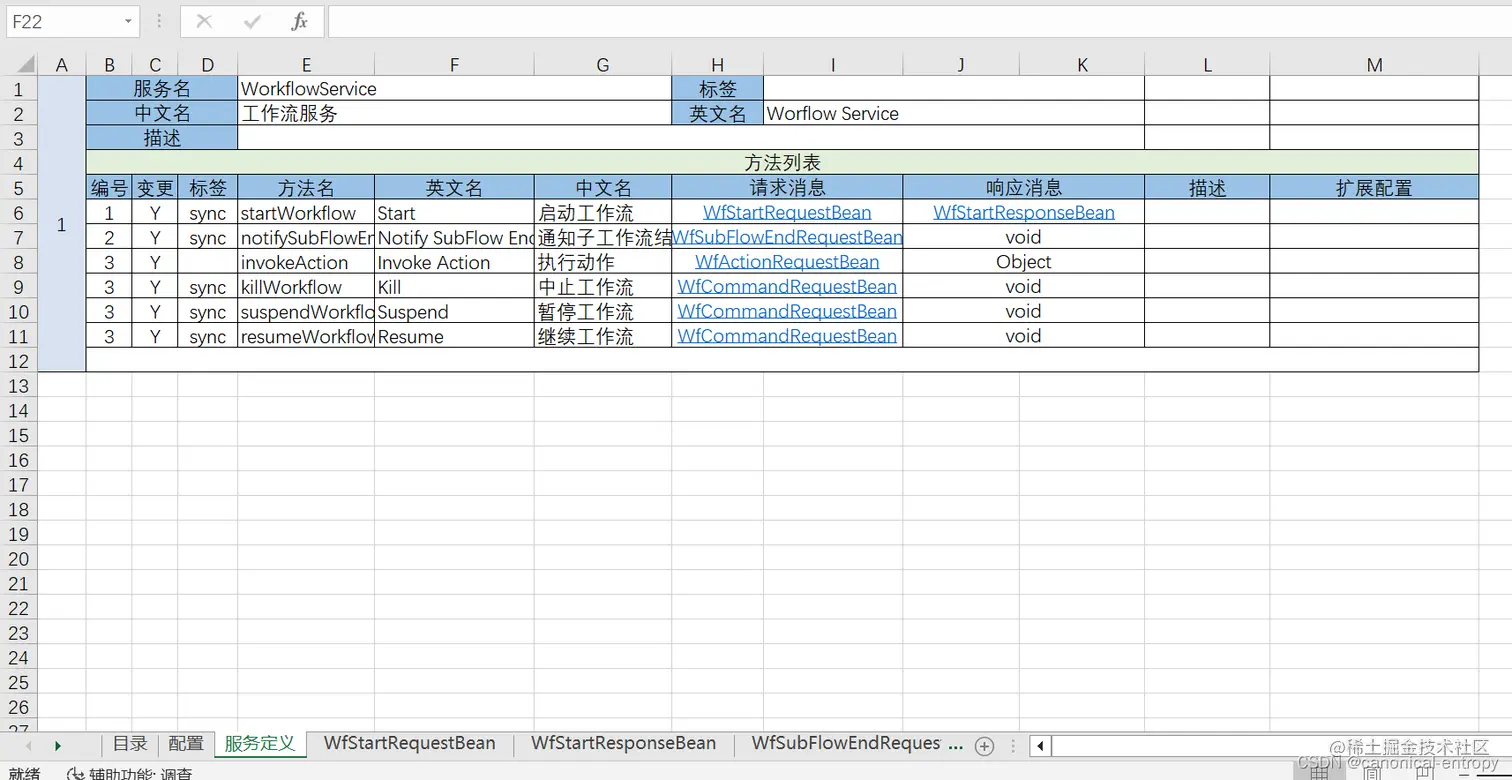Click the 英文名 label cell in row 2

tap(717, 114)
